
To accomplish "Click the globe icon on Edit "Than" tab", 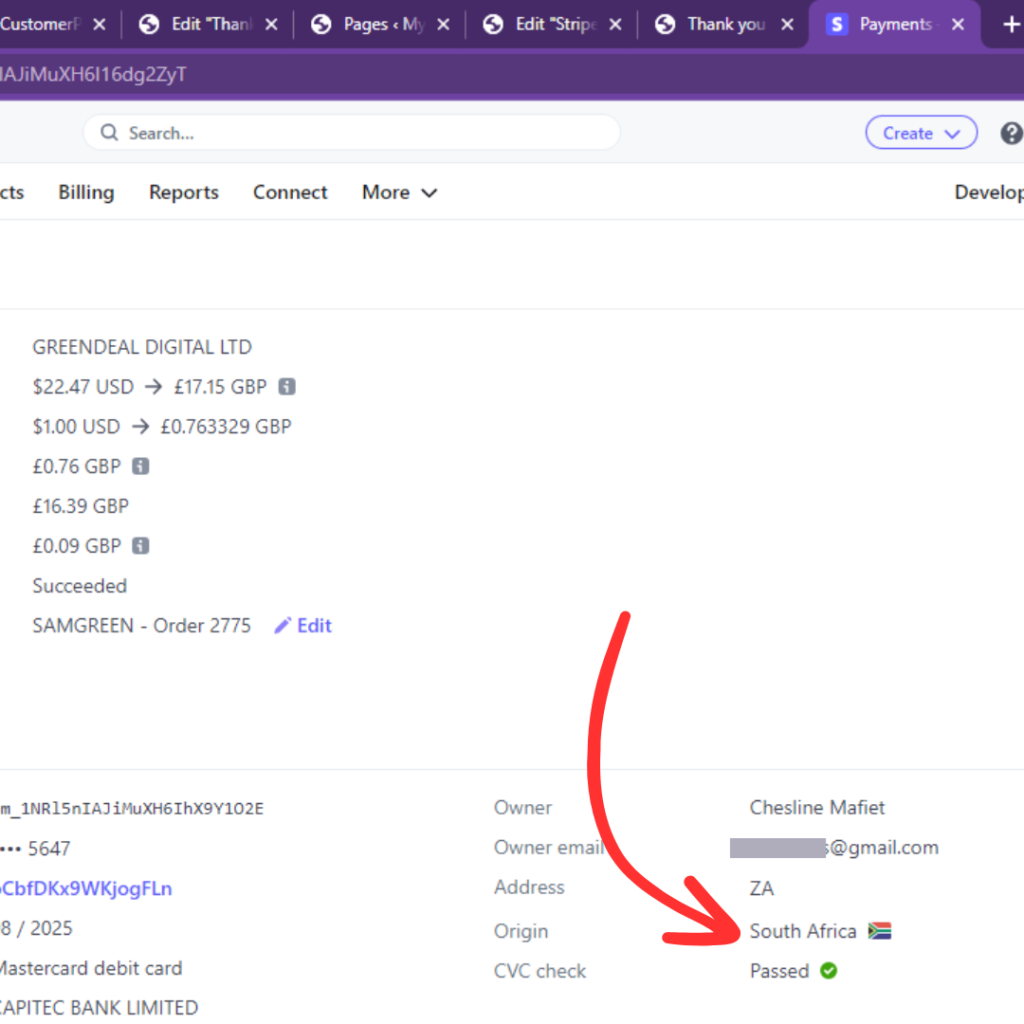I will click(x=149, y=25).
